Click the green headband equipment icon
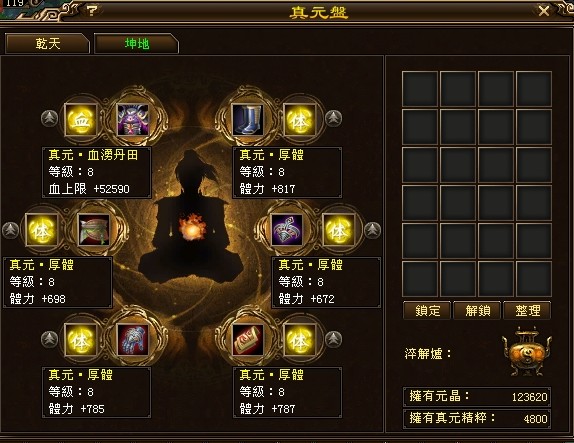 (x=94, y=230)
